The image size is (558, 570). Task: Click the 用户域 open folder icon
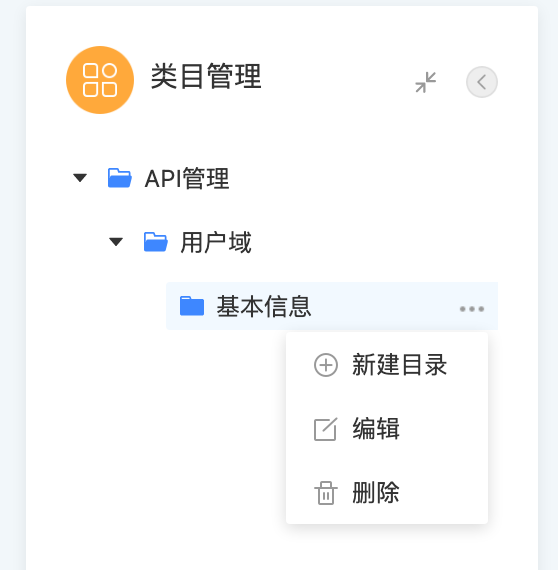(x=156, y=242)
